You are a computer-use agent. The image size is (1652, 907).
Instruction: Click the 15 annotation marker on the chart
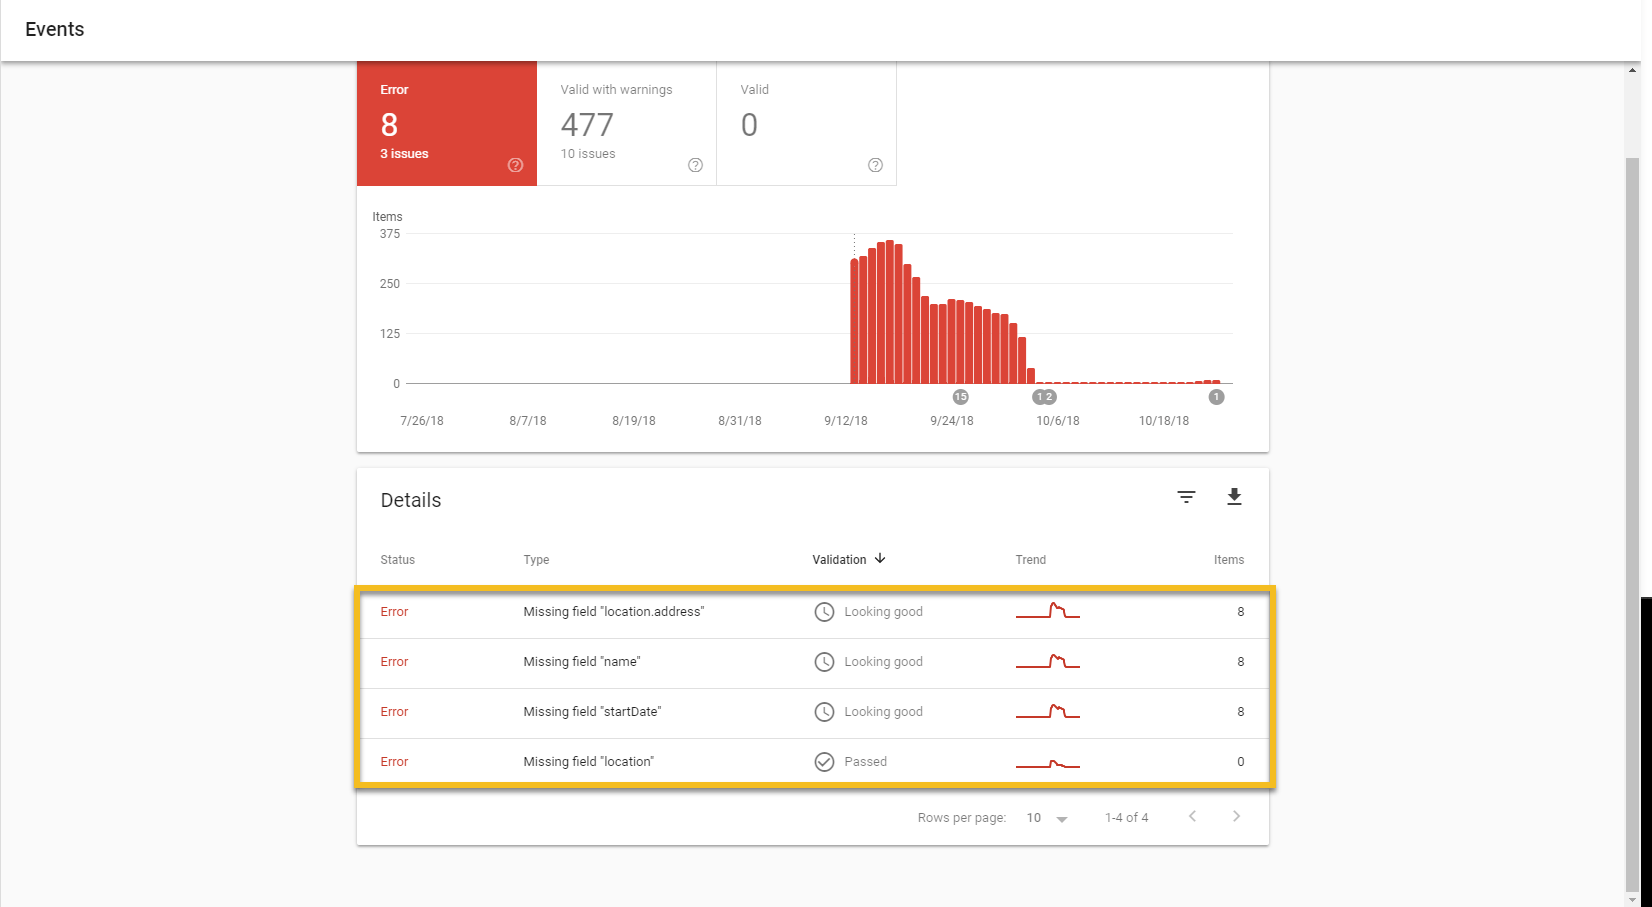960,396
